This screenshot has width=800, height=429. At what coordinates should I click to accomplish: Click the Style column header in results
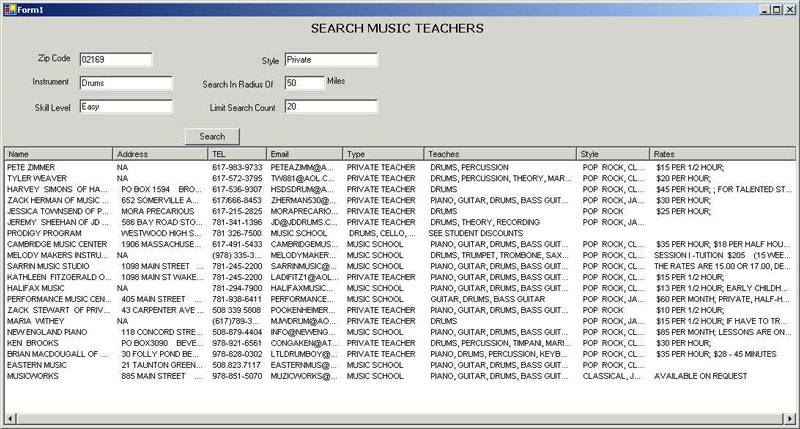point(613,154)
